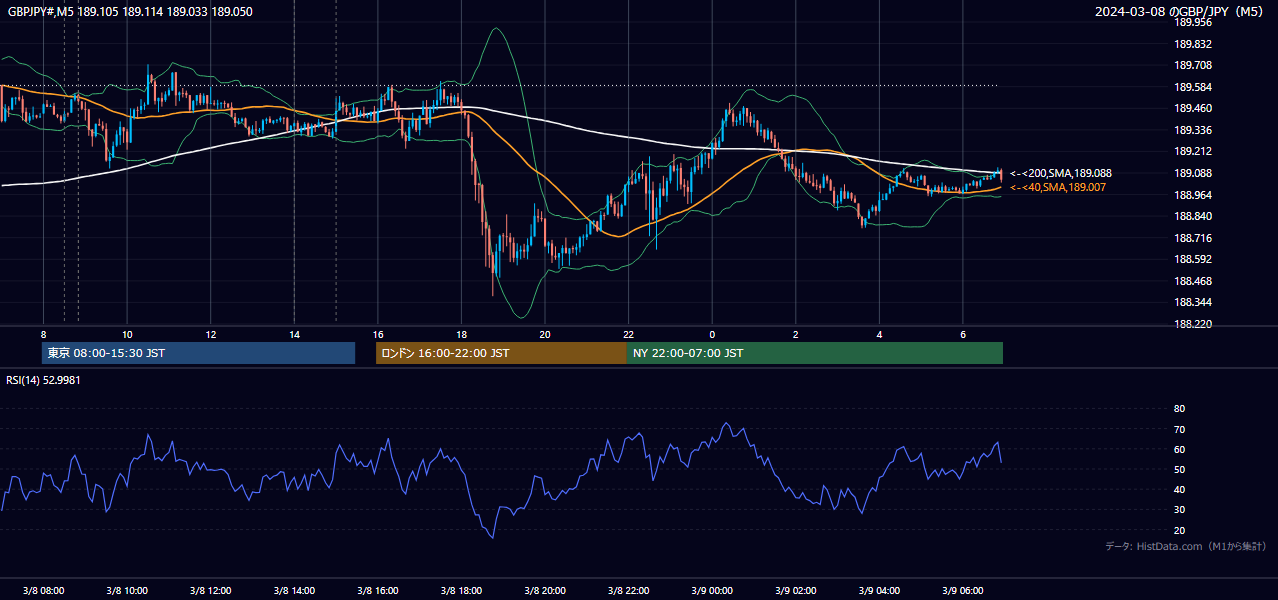Click the RSI axis level 20
Screen dimensions: 1278x600
point(1179,530)
